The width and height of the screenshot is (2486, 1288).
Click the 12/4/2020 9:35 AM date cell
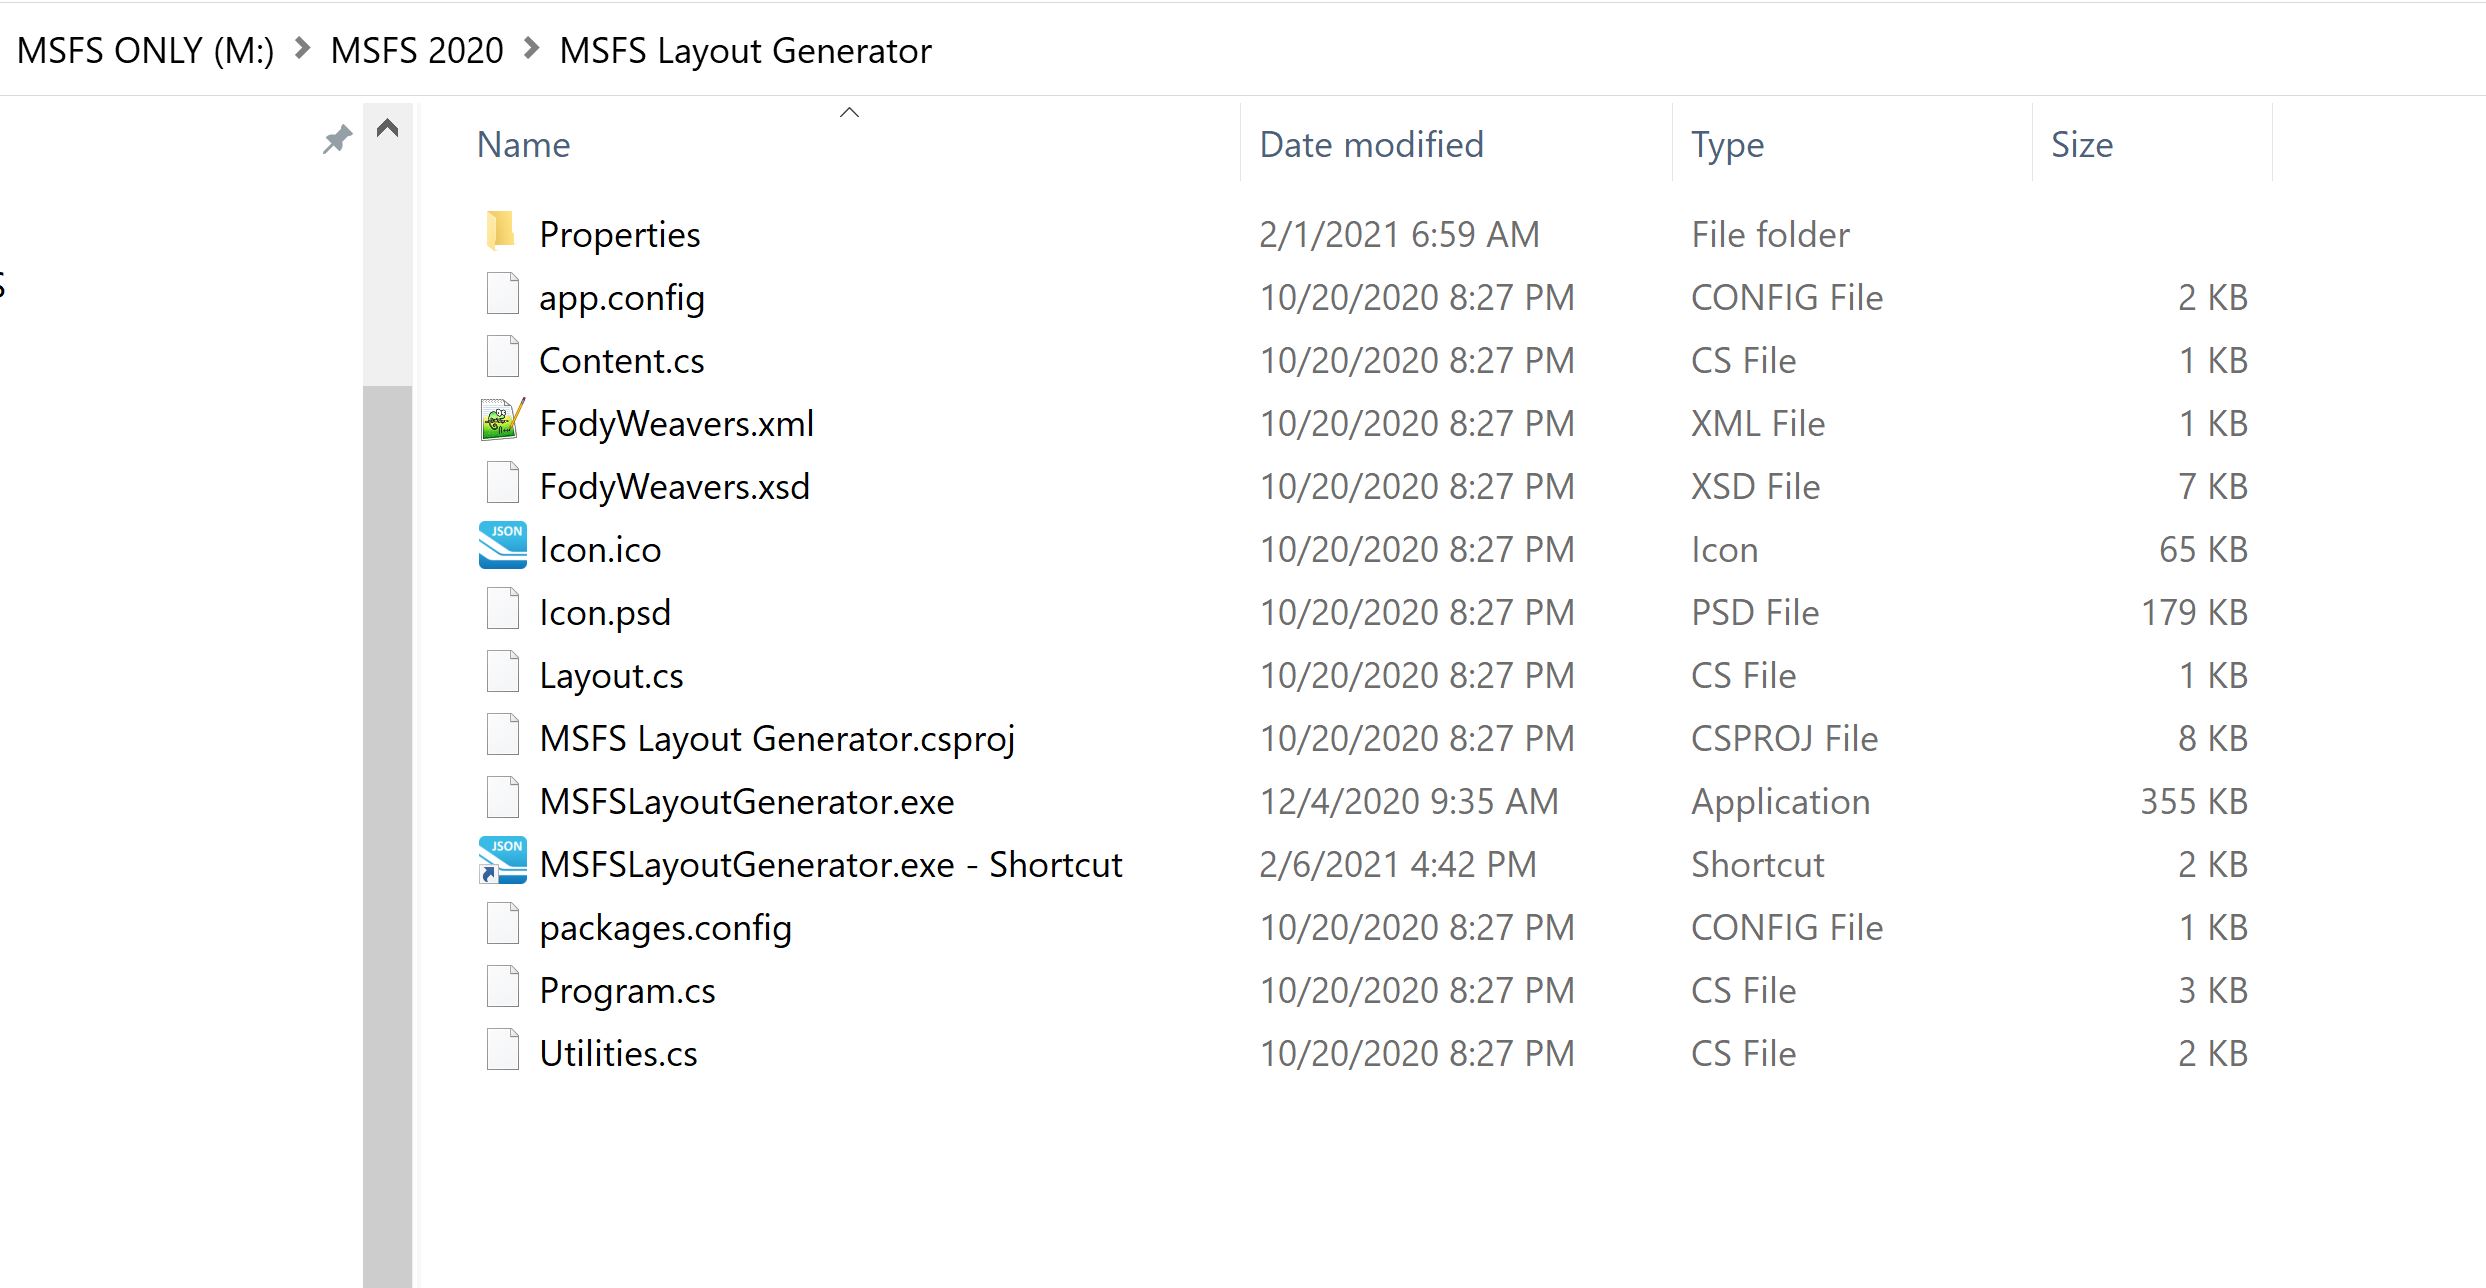pos(1409,802)
